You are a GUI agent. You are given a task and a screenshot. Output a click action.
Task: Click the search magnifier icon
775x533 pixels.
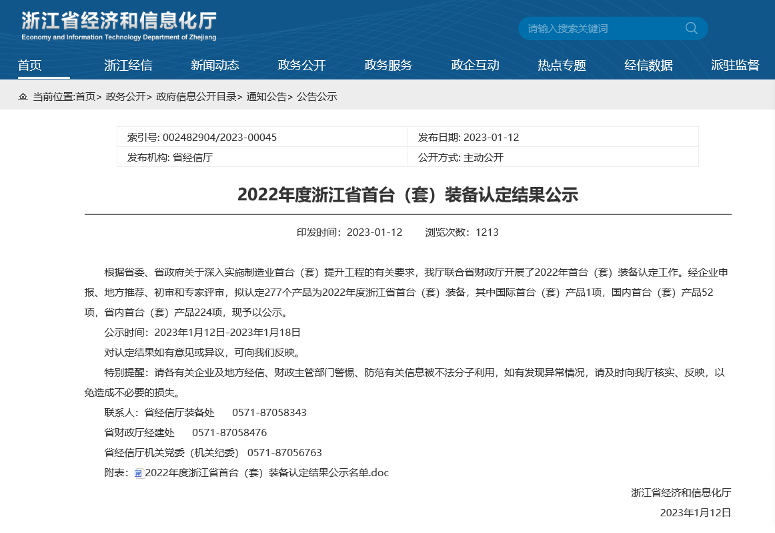tap(691, 29)
